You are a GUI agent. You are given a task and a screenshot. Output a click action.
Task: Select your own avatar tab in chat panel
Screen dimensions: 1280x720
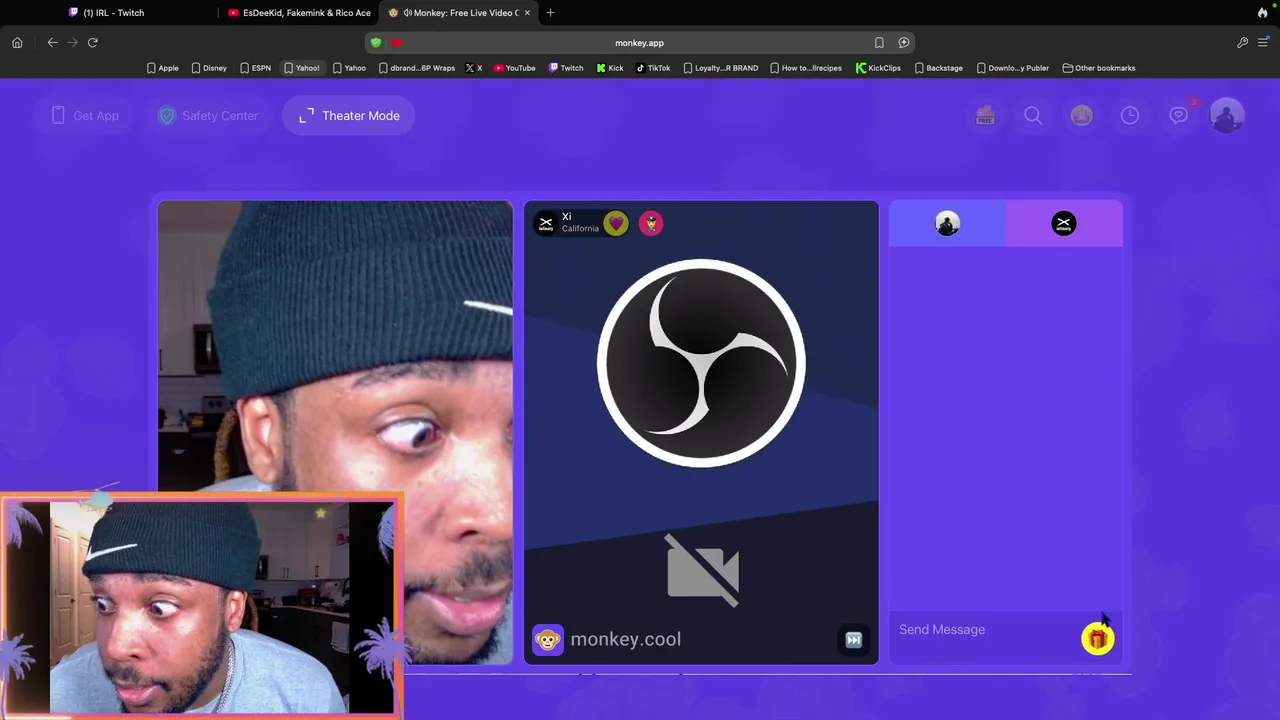(x=947, y=224)
